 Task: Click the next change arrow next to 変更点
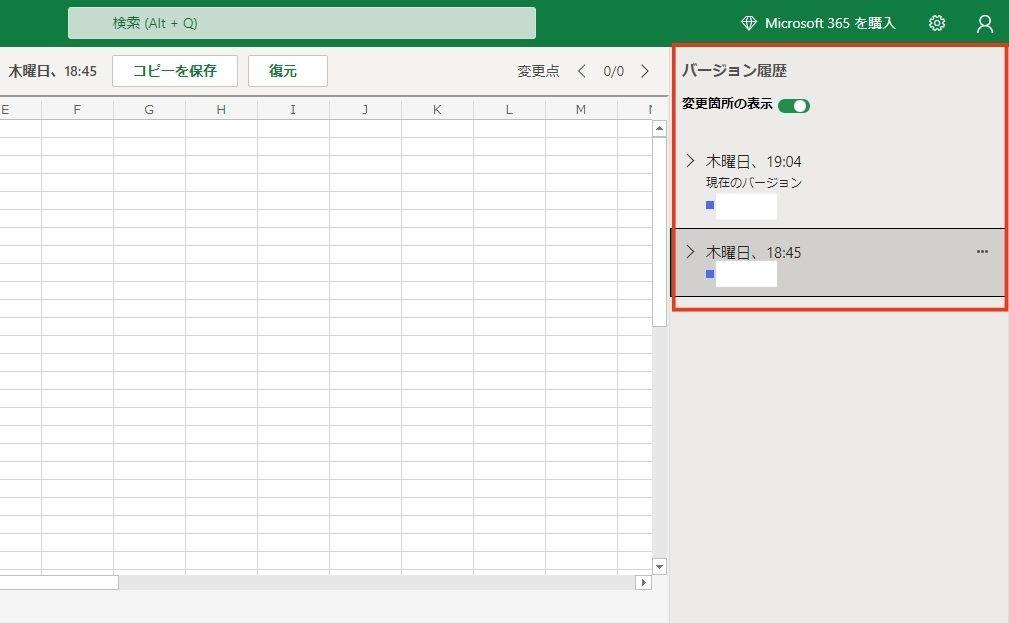[x=646, y=71]
